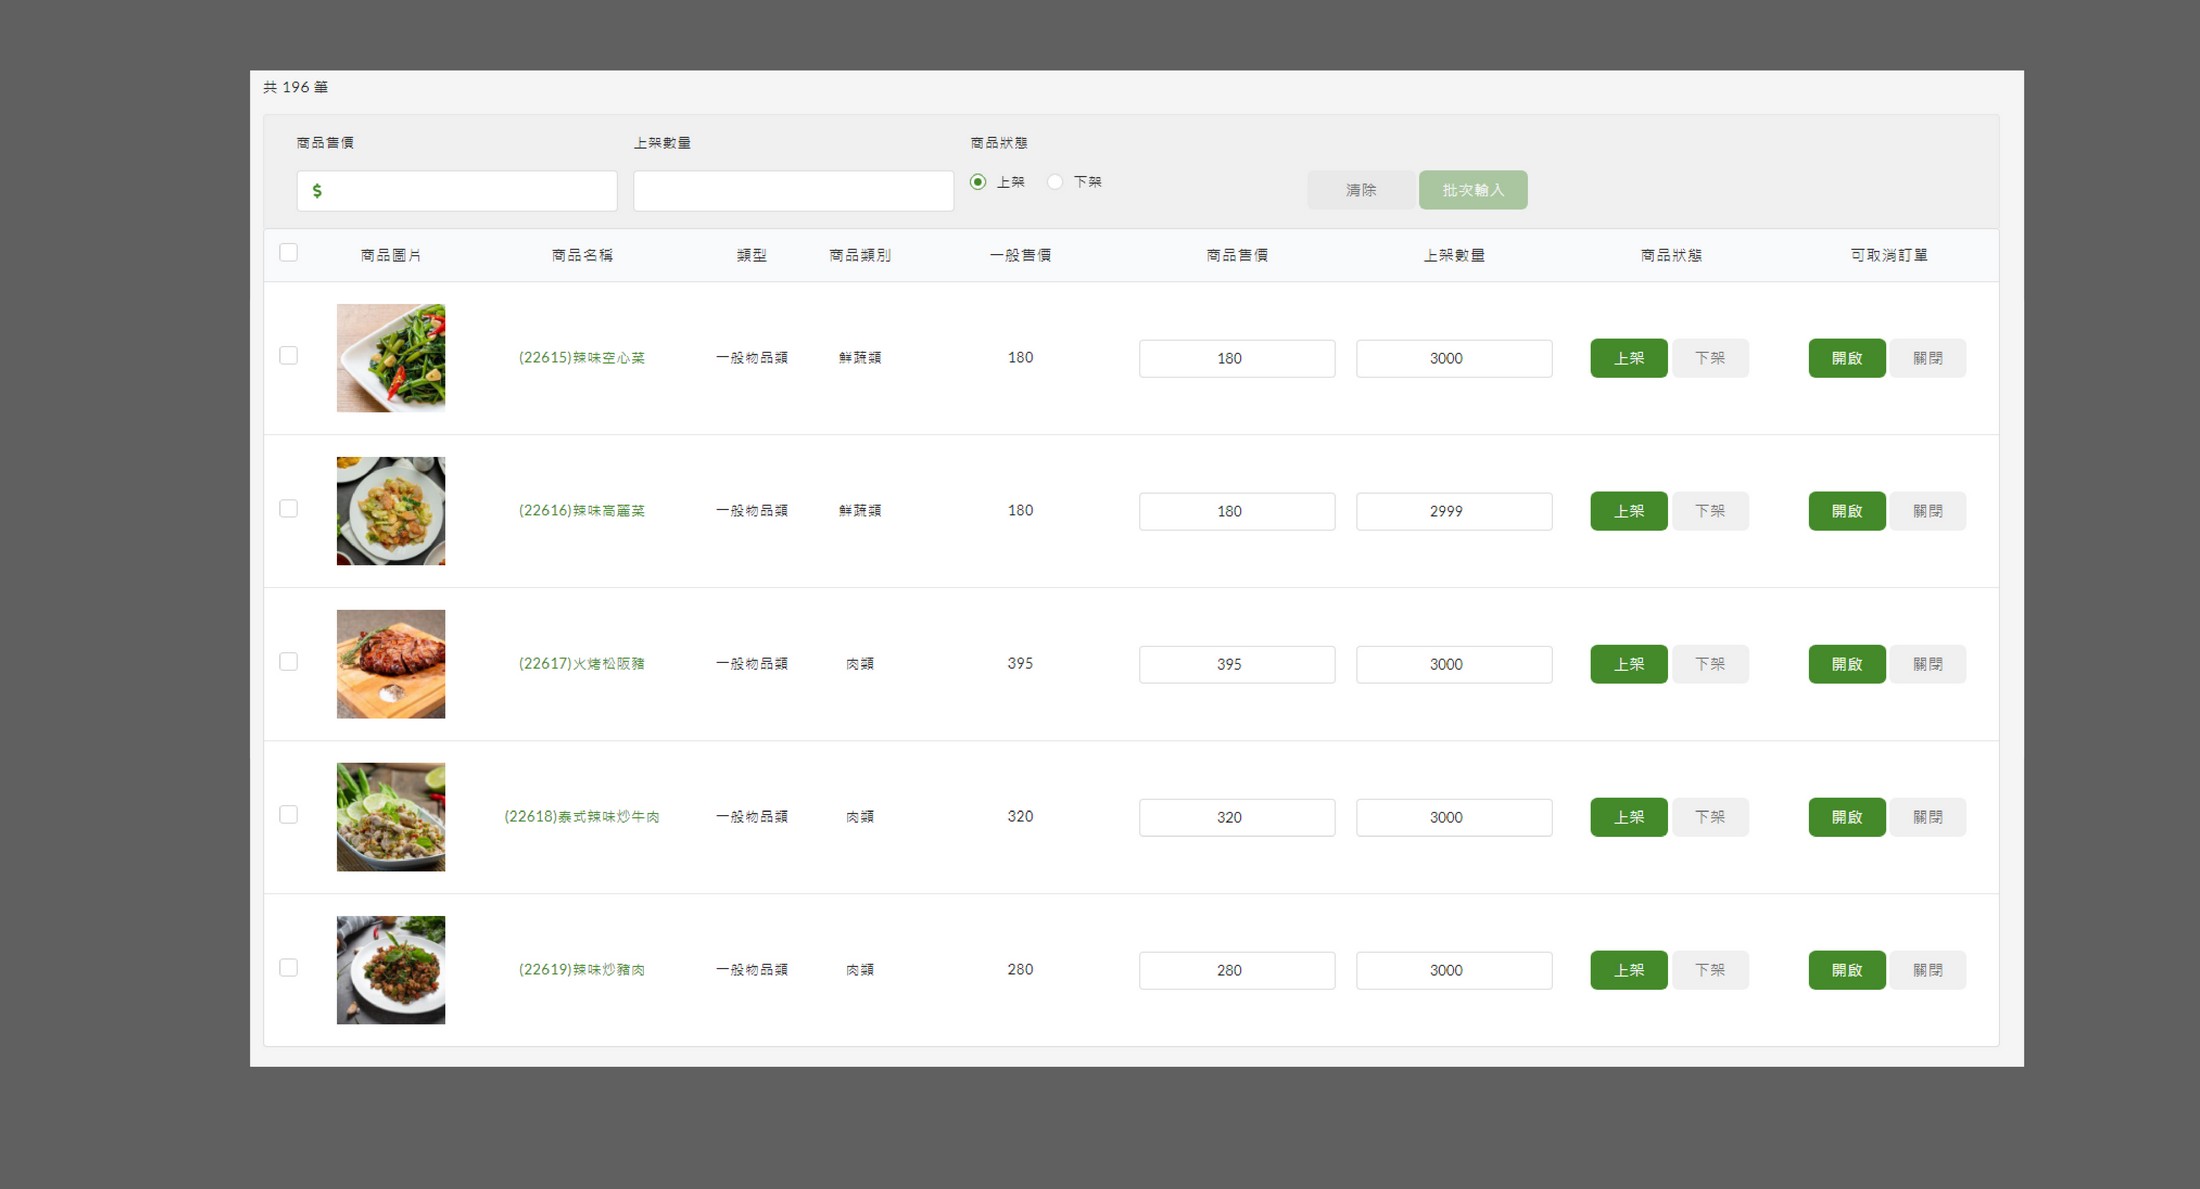Check the checkbox for 辣味高麗菜 row
The image size is (2200, 1189).
coord(288,509)
